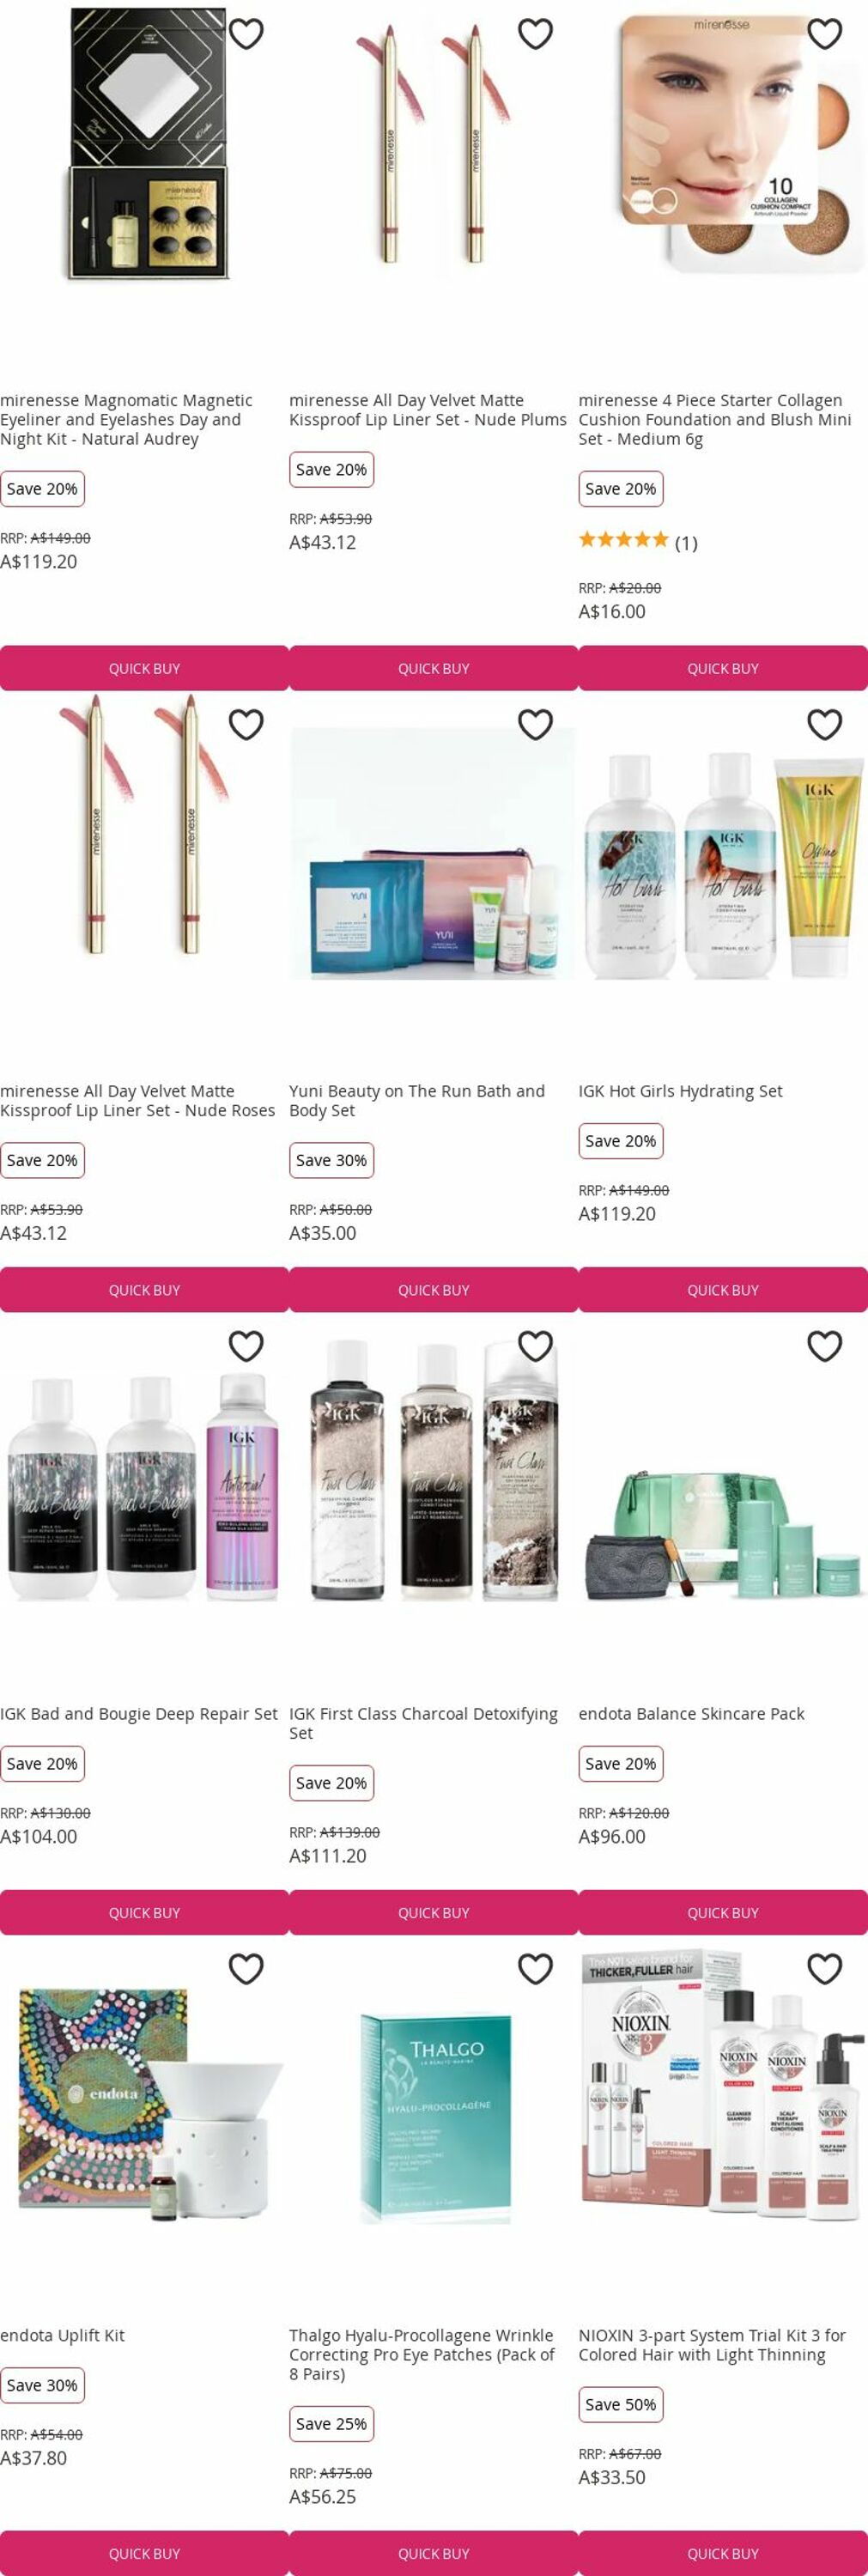Add endota Balance Skincare Pack to favorites
Image resolution: width=868 pixels, height=2576 pixels.
click(x=824, y=1347)
